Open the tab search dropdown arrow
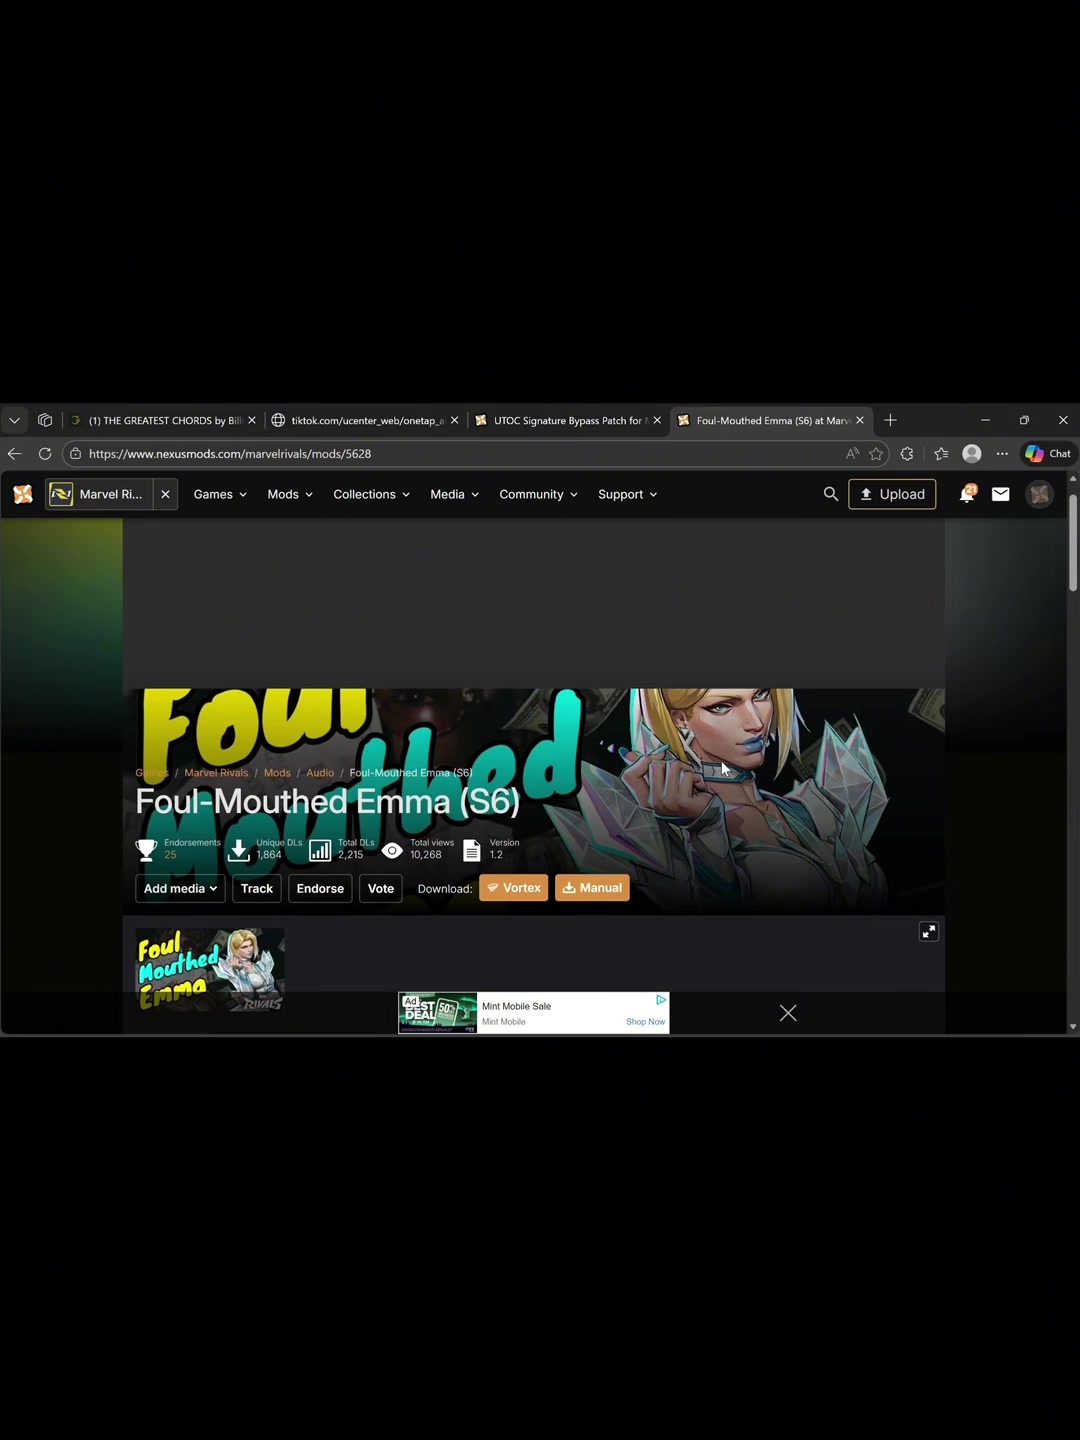 coord(14,421)
